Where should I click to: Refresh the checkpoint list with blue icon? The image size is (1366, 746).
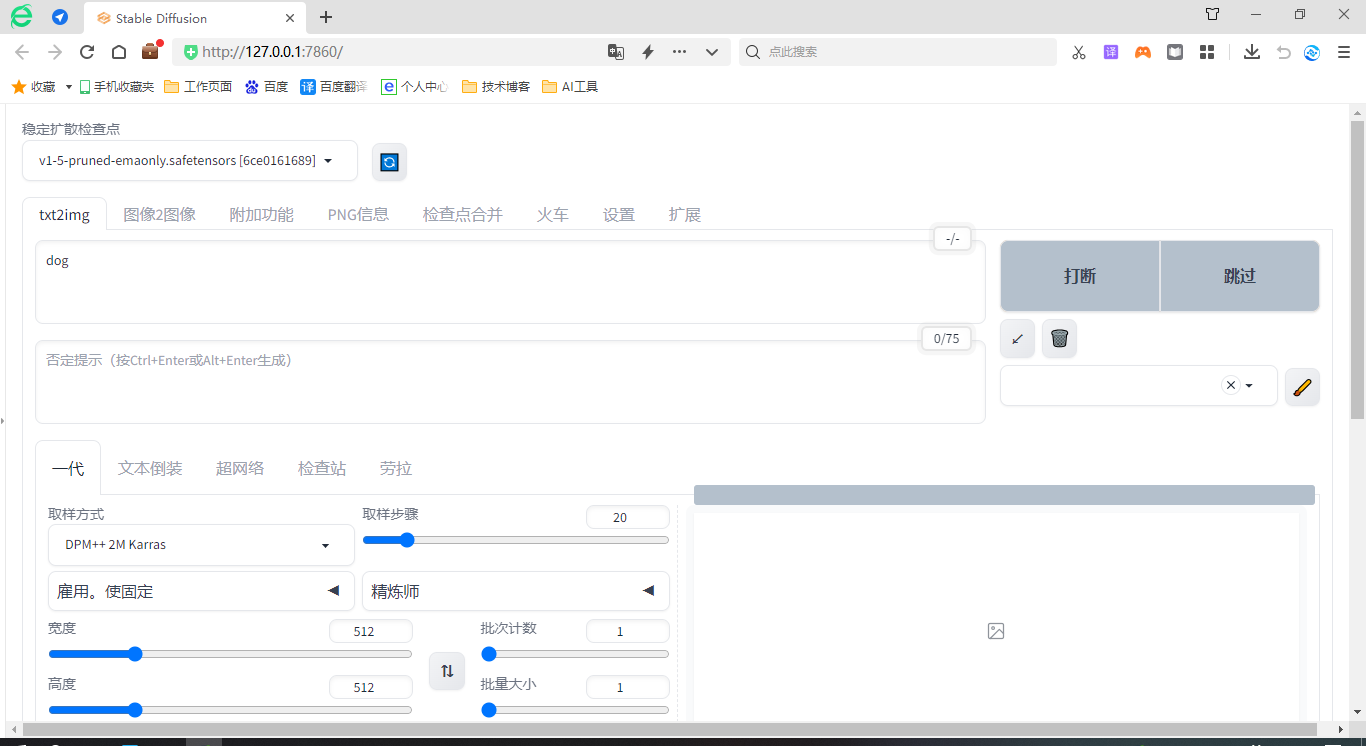point(390,162)
